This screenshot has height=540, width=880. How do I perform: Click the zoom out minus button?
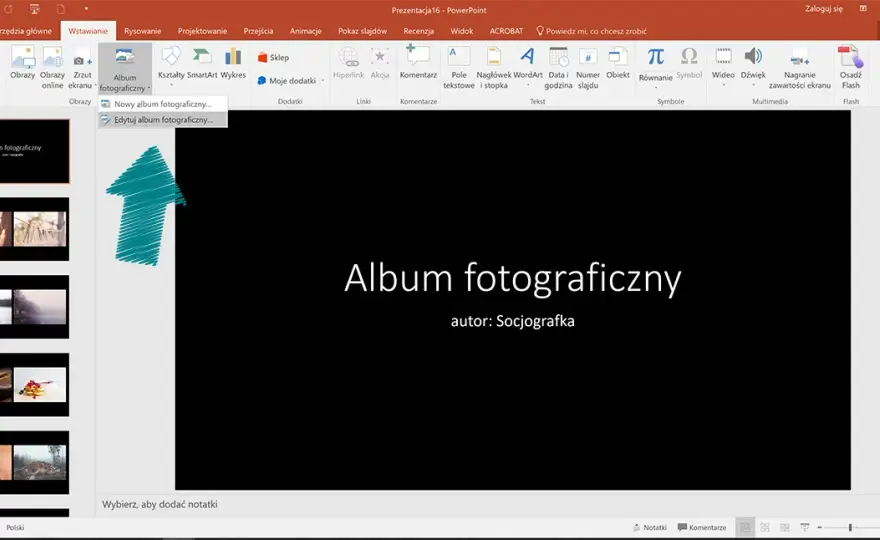[819, 528]
